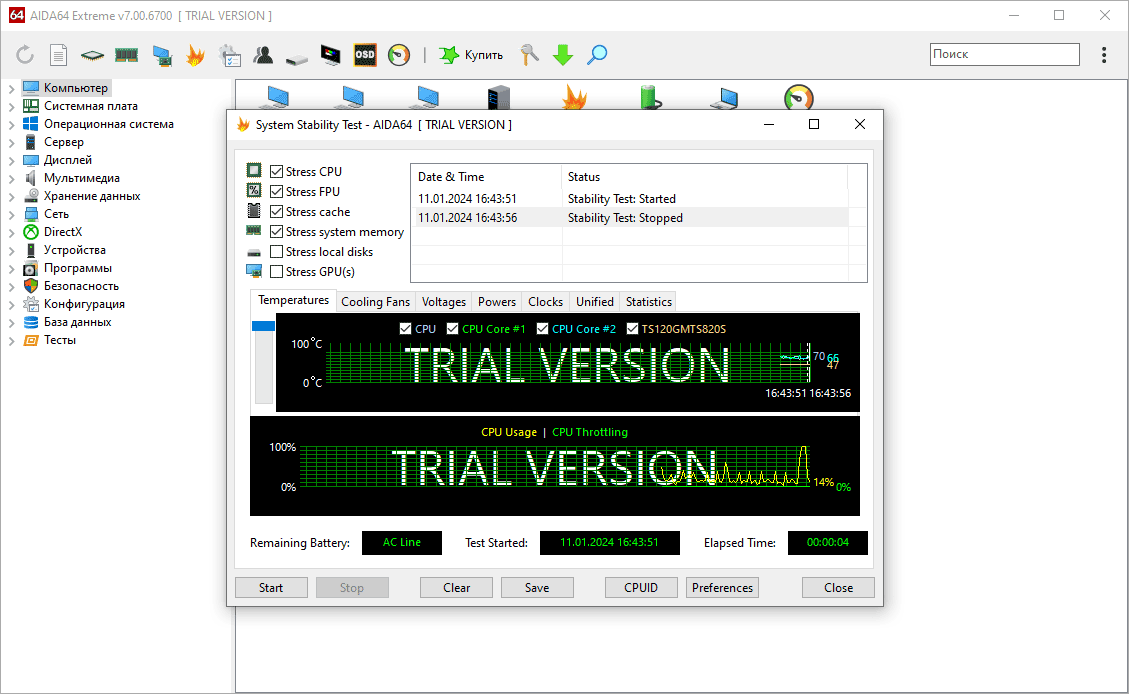Click the memory module toolbar icon
Screen dimensions: 1129x694
click(127, 55)
